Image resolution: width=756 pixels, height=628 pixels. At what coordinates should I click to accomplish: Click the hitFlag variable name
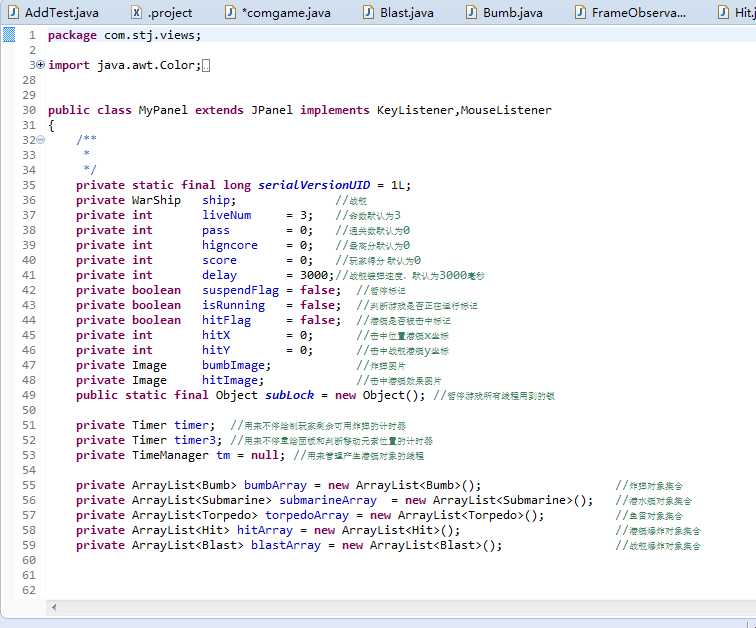point(227,320)
